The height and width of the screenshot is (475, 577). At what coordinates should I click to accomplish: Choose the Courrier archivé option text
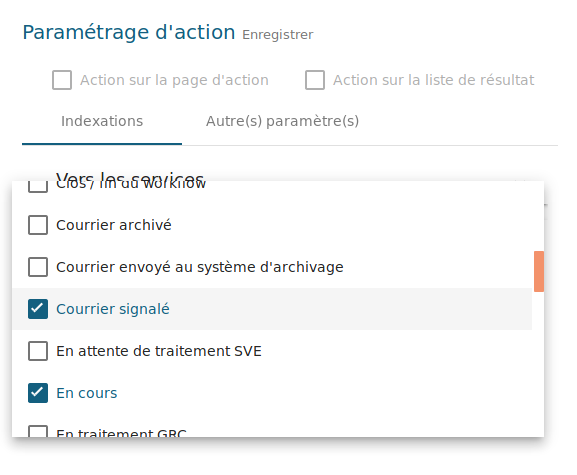(113, 225)
